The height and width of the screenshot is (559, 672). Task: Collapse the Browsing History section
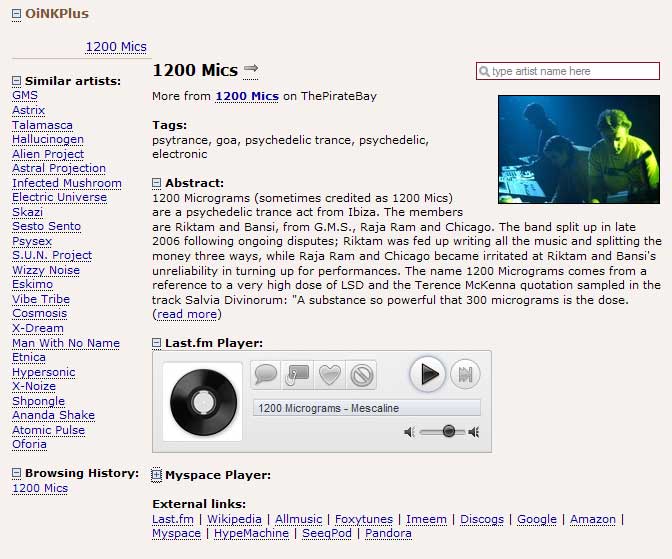pyautogui.click(x=16, y=473)
